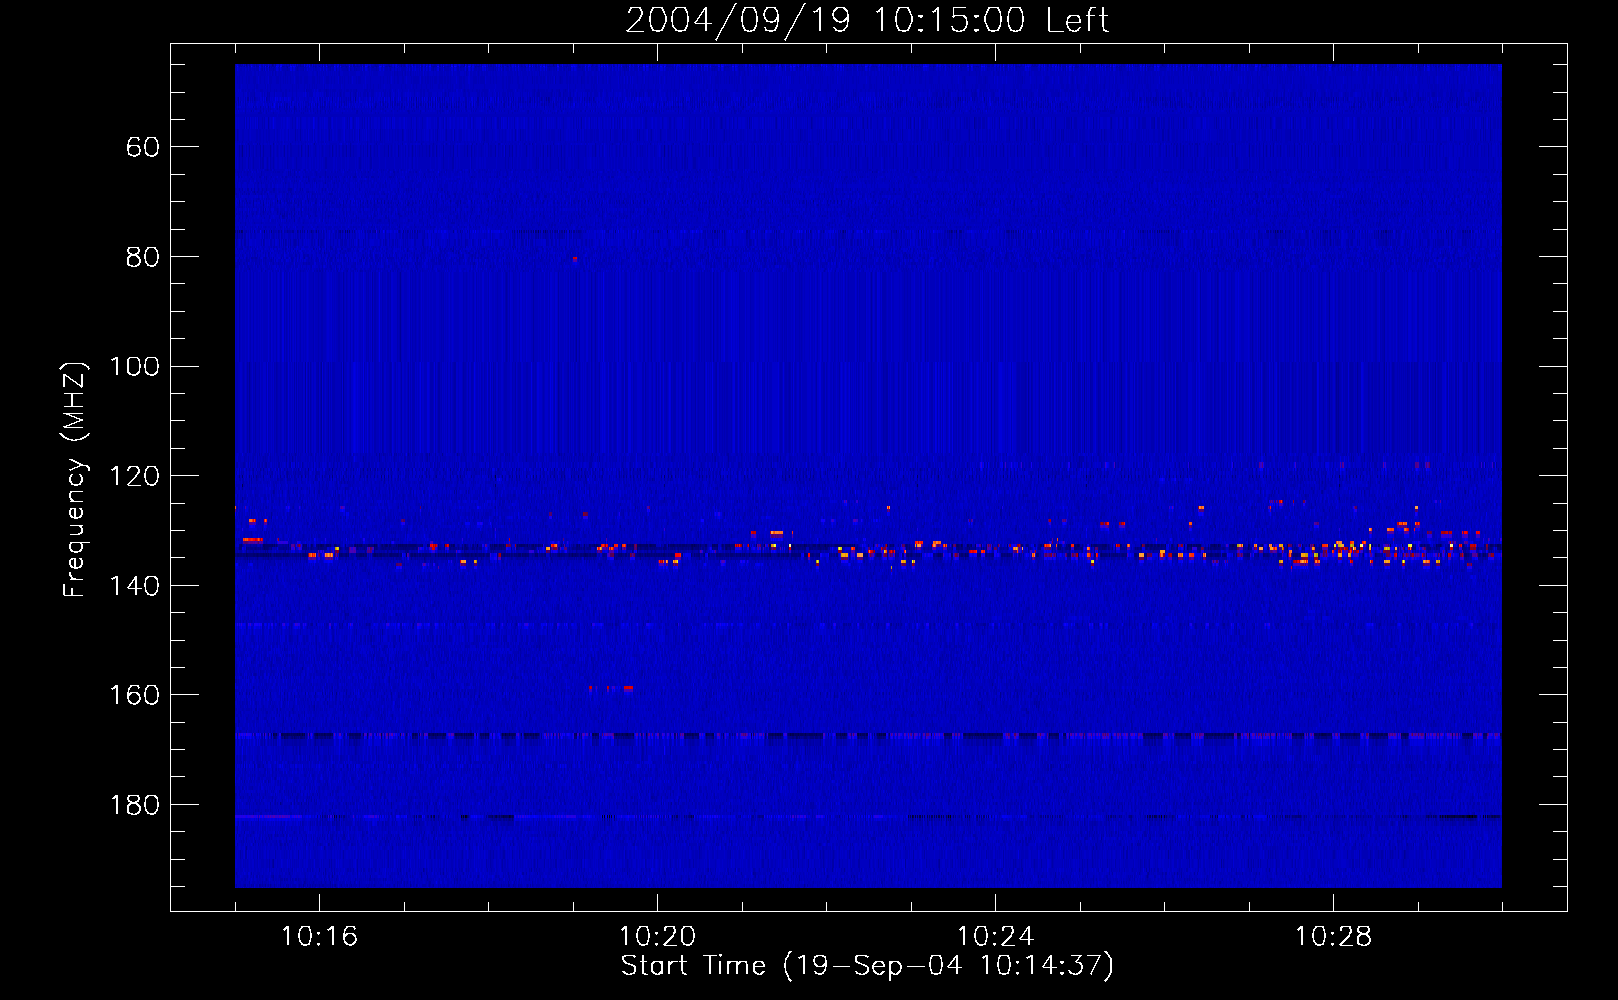
Task: Click the 100 frequency tick label
Action: 134,367
